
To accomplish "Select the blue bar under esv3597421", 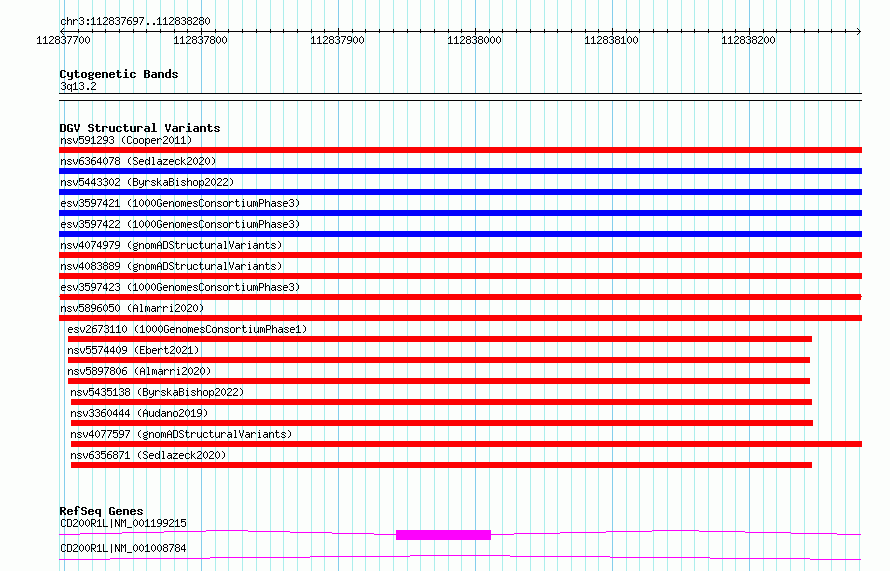I will coord(460,213).
